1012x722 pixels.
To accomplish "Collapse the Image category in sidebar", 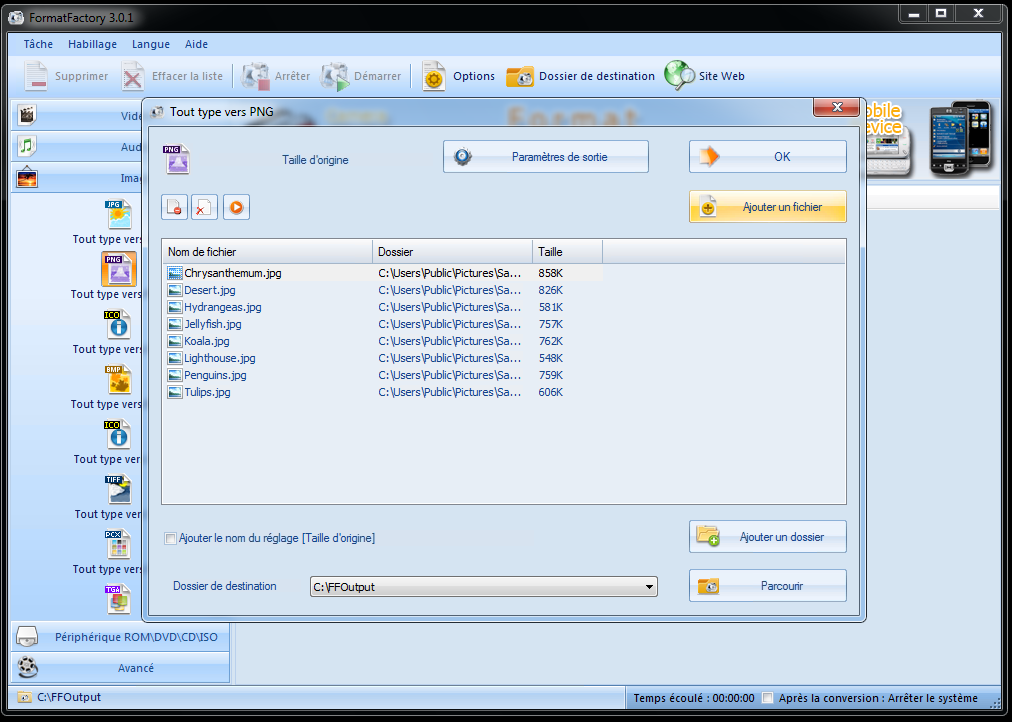I will [x=76, y=177].
